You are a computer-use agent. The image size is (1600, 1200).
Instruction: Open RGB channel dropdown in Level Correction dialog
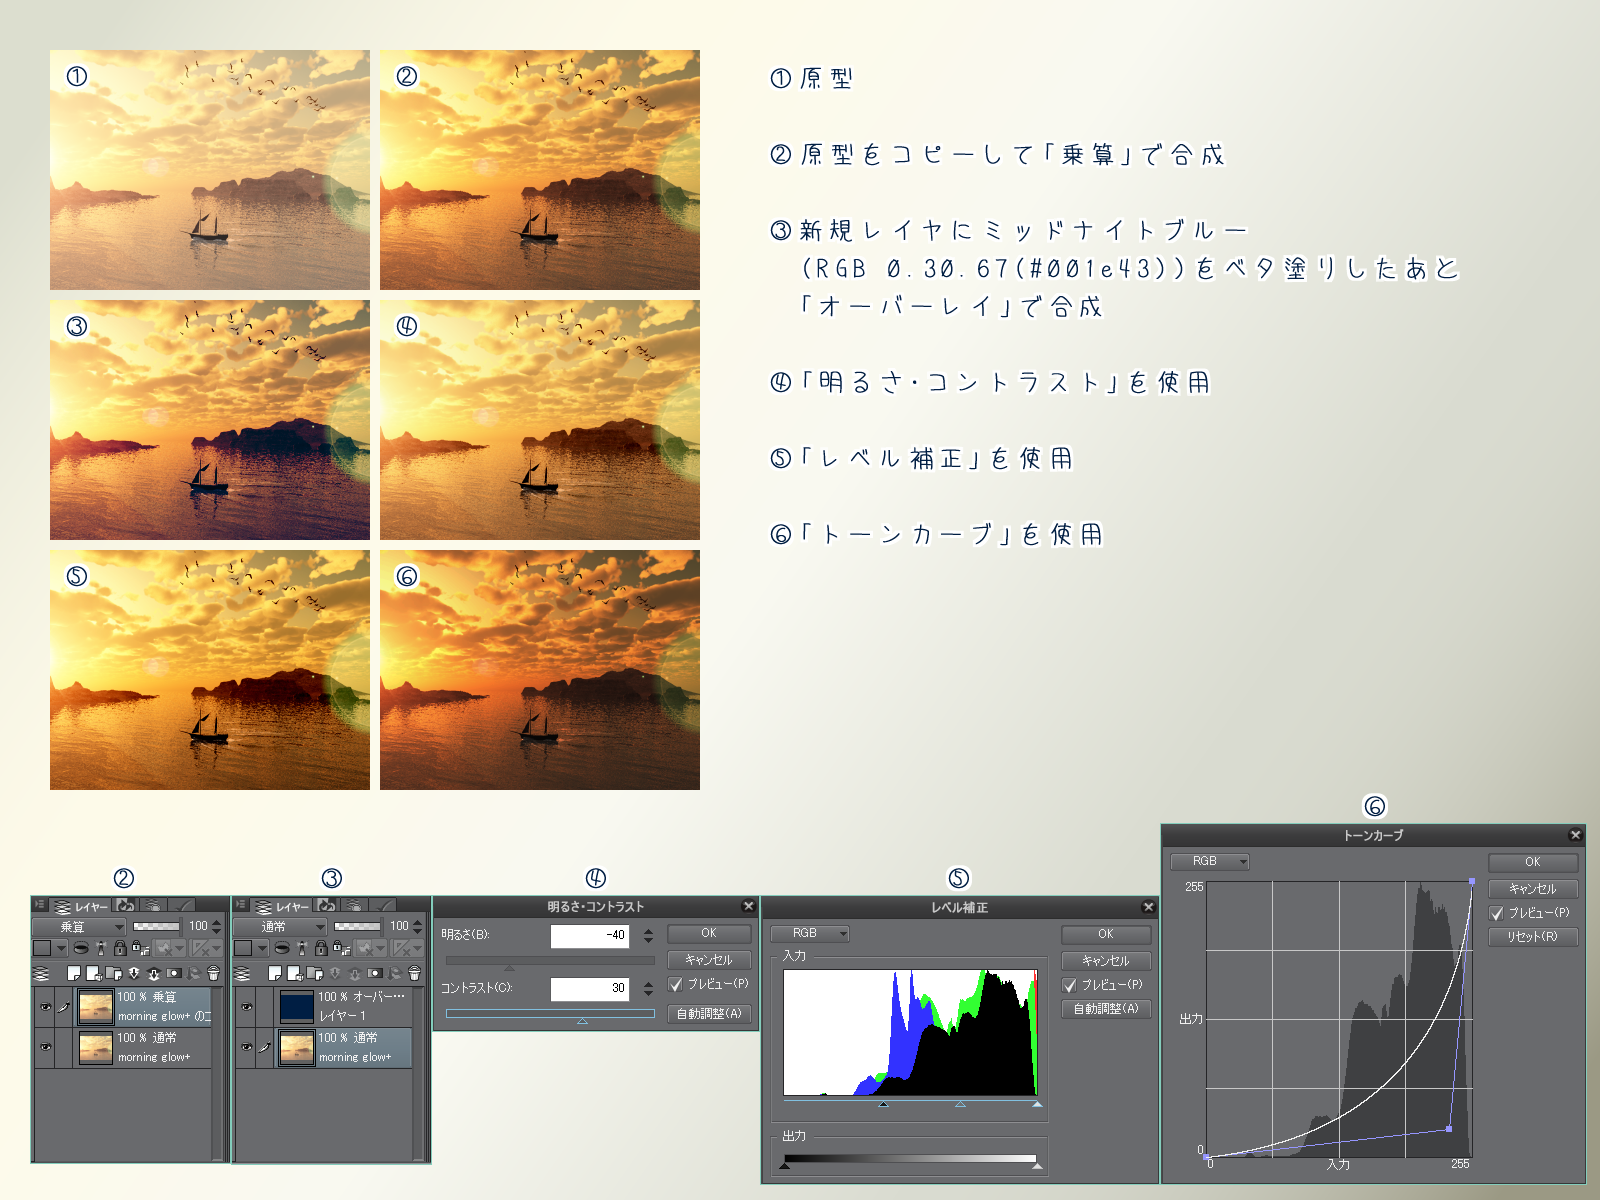tap(810, 933)
